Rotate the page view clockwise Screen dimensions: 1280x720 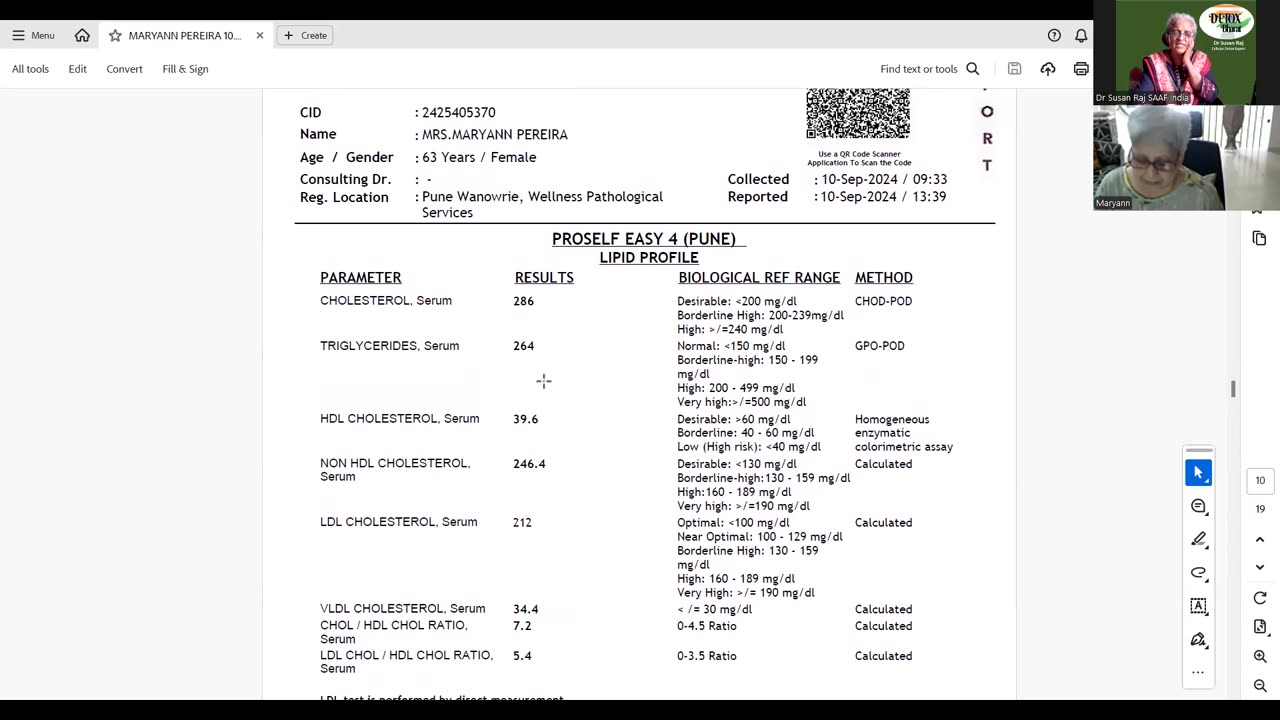coord(1260,598)
